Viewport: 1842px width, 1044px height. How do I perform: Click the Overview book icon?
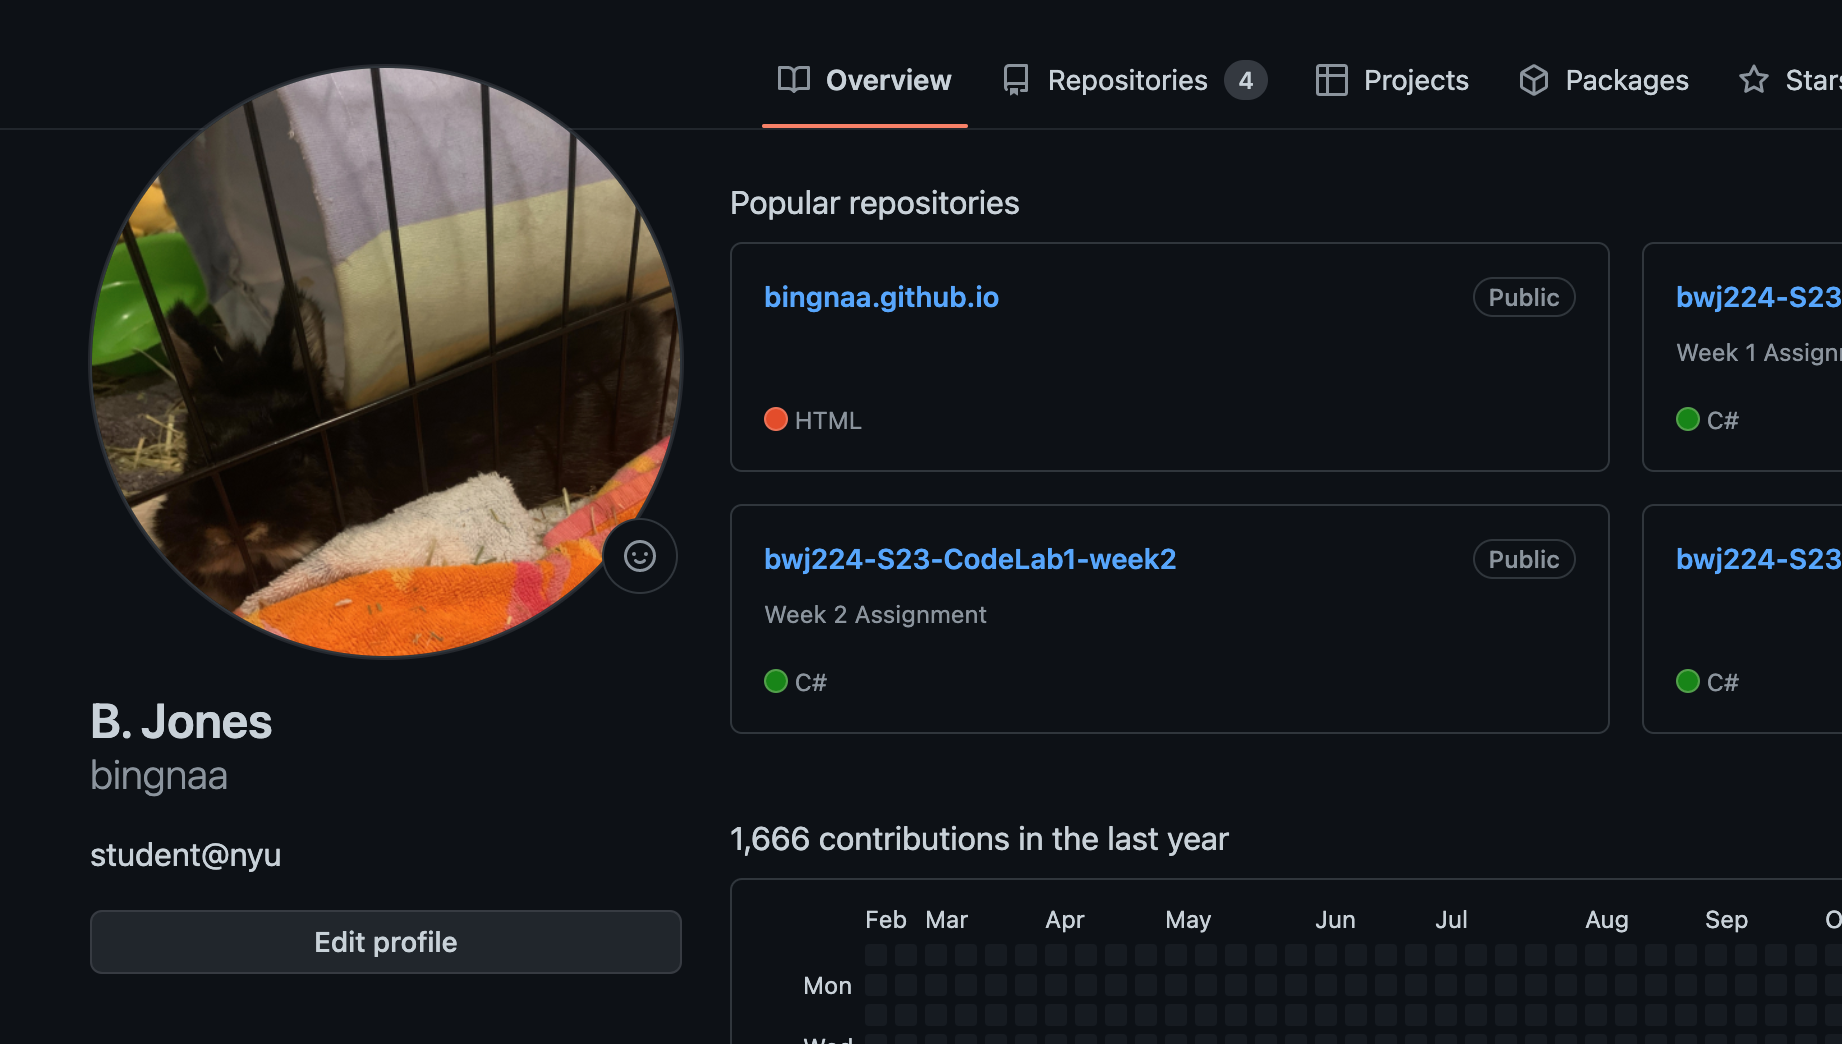coord(794,80)
